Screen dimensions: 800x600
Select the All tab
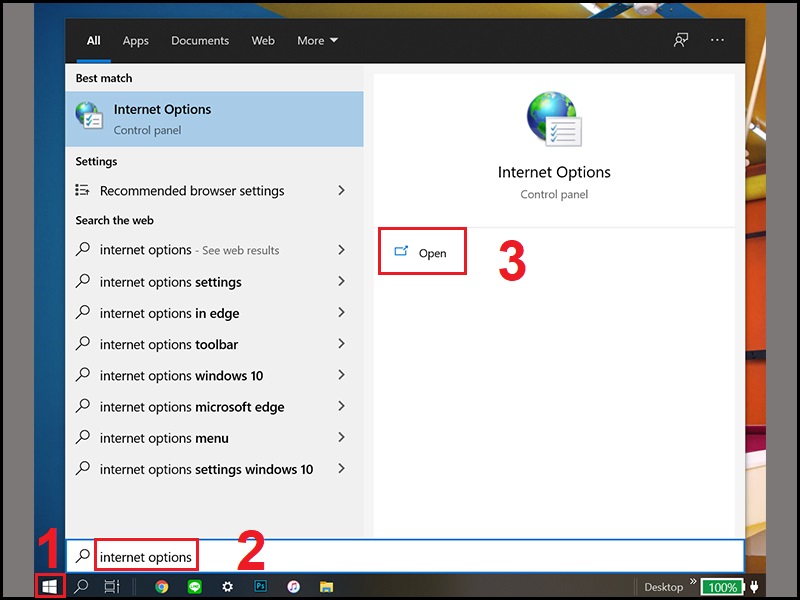[93, 40]
